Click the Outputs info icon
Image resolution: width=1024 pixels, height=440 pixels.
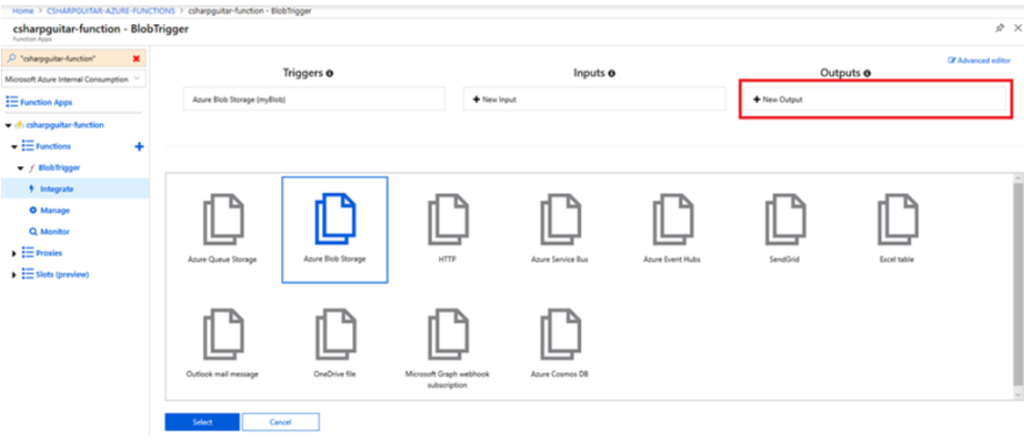[x=867, y=74]
